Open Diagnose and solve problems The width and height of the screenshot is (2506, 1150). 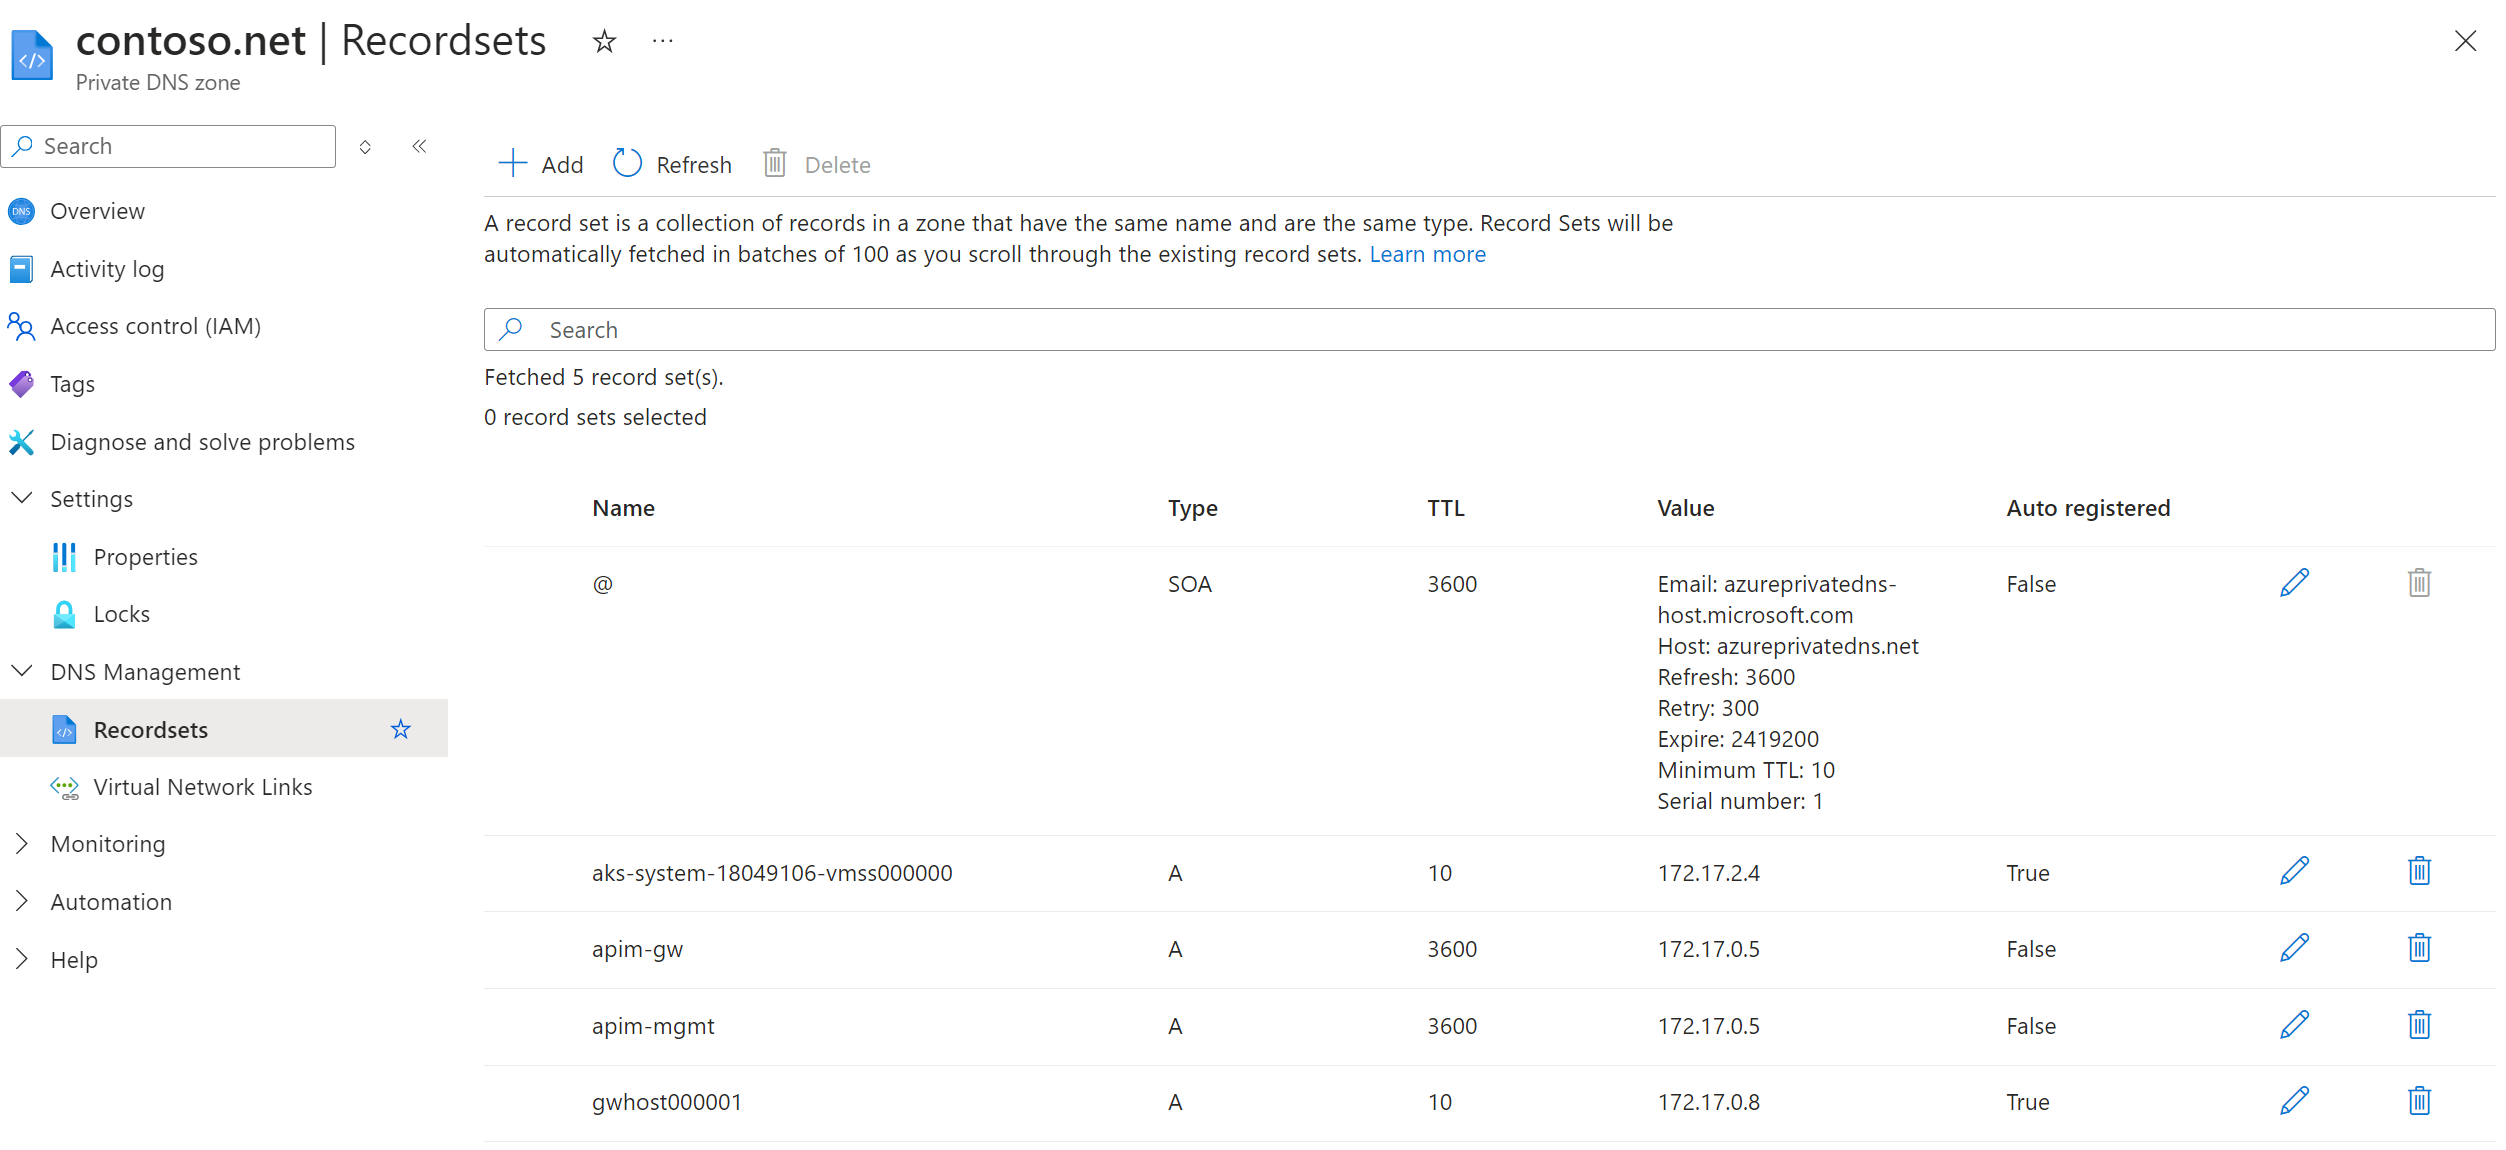tap(202, 442)
